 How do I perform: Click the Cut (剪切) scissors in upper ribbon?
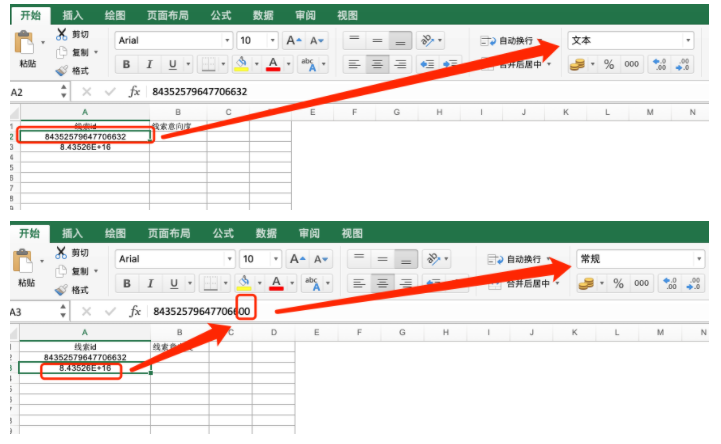pos(61,35)
